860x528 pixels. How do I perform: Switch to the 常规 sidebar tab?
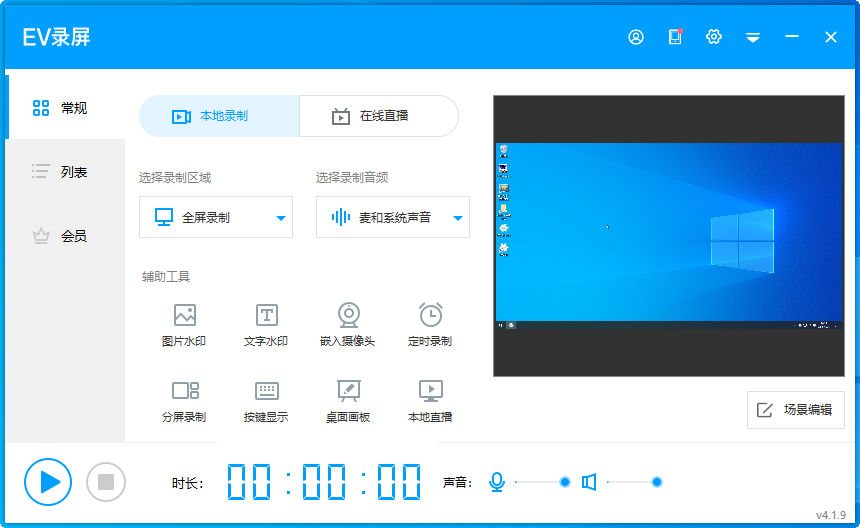(x=65, y=107)
